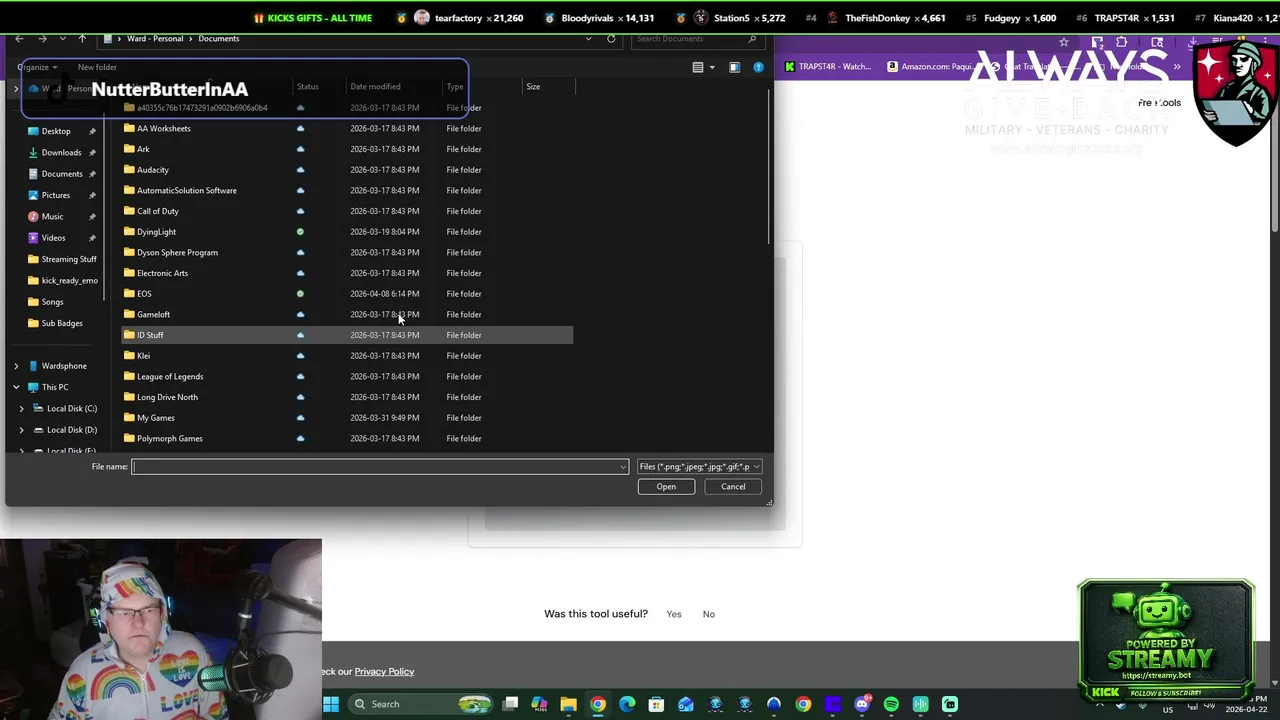1280x720 pixels.
Task: Go to Music in sidebar
Action: tap(51, 216)
